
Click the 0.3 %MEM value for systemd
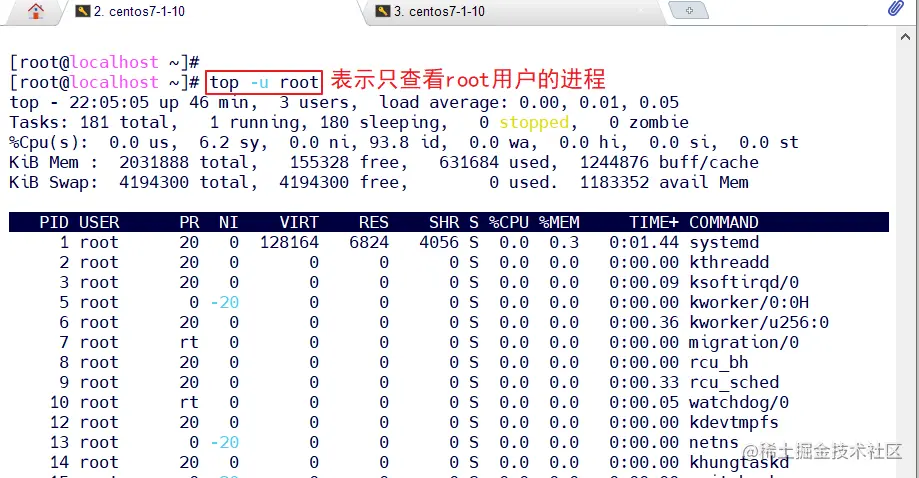[564, 242]
